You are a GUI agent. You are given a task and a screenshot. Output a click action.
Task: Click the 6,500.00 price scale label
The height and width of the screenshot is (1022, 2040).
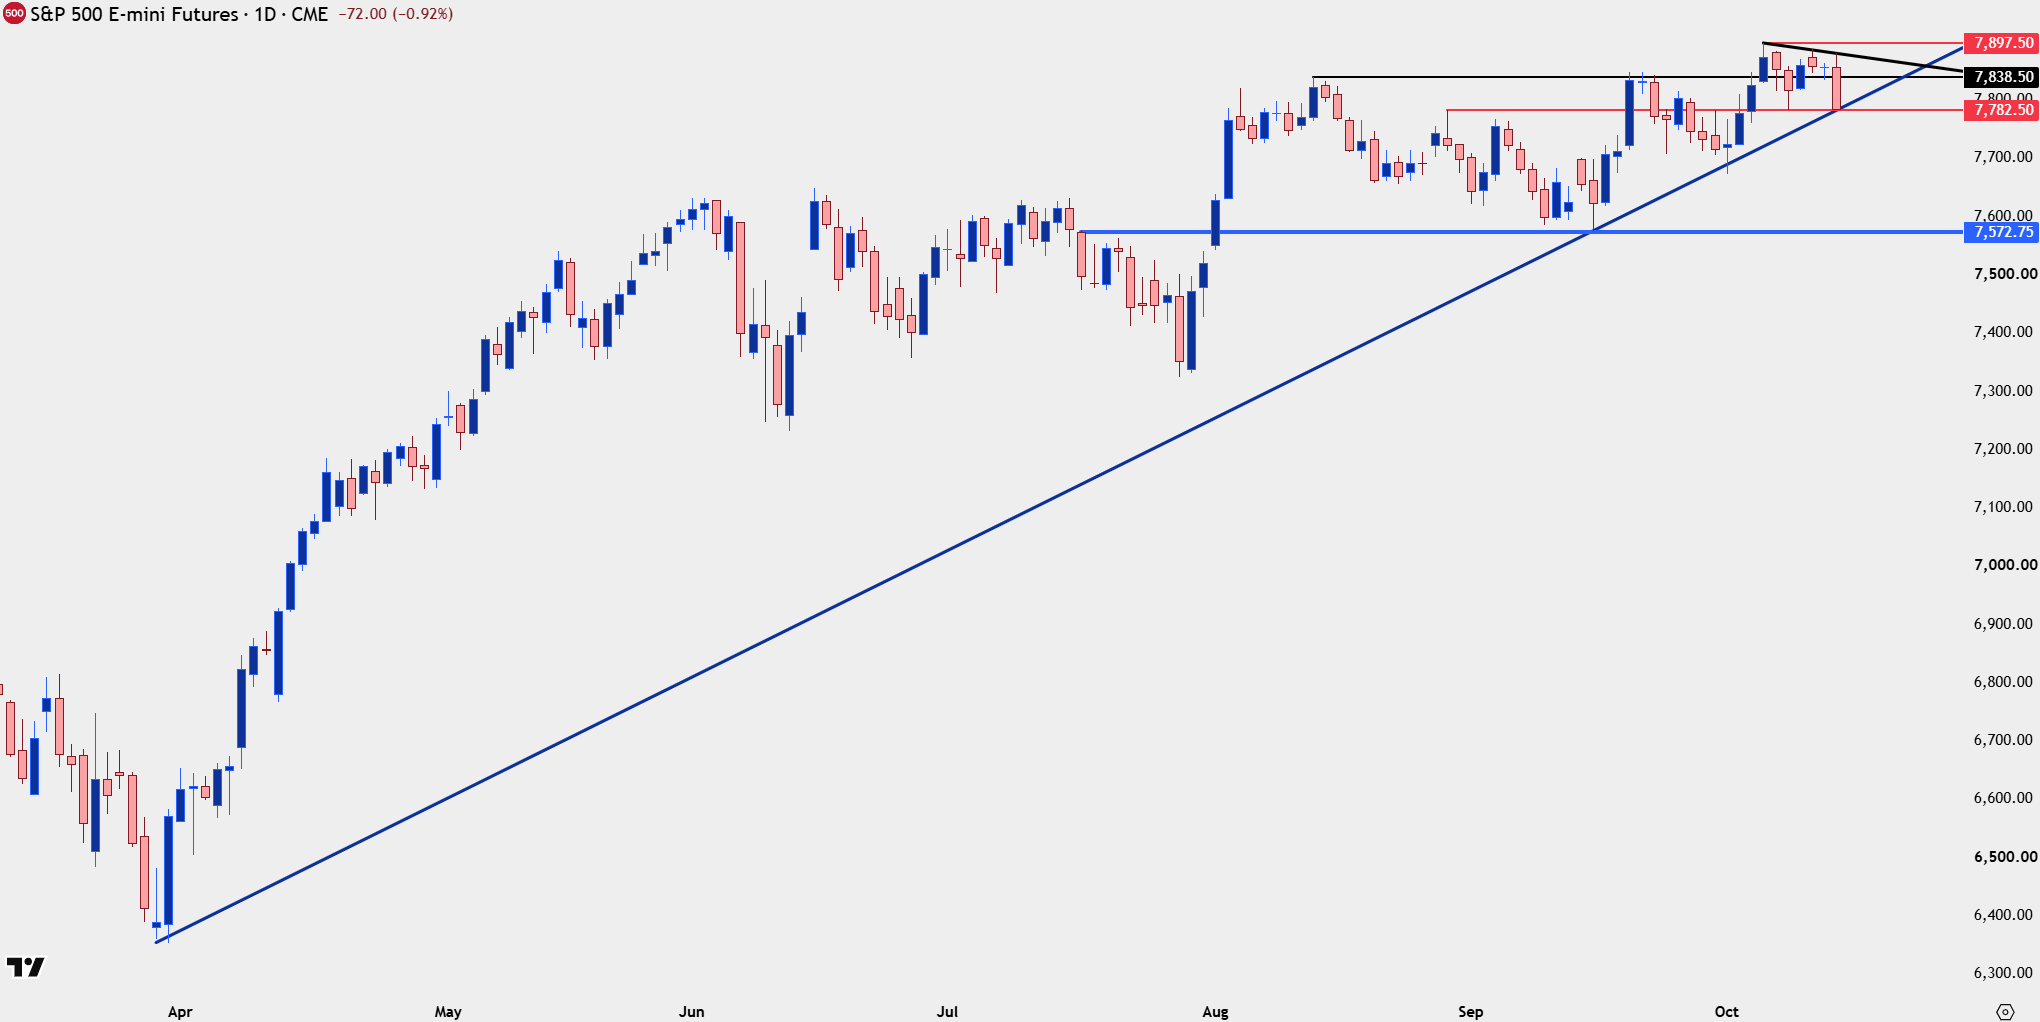pos(2003,857)
